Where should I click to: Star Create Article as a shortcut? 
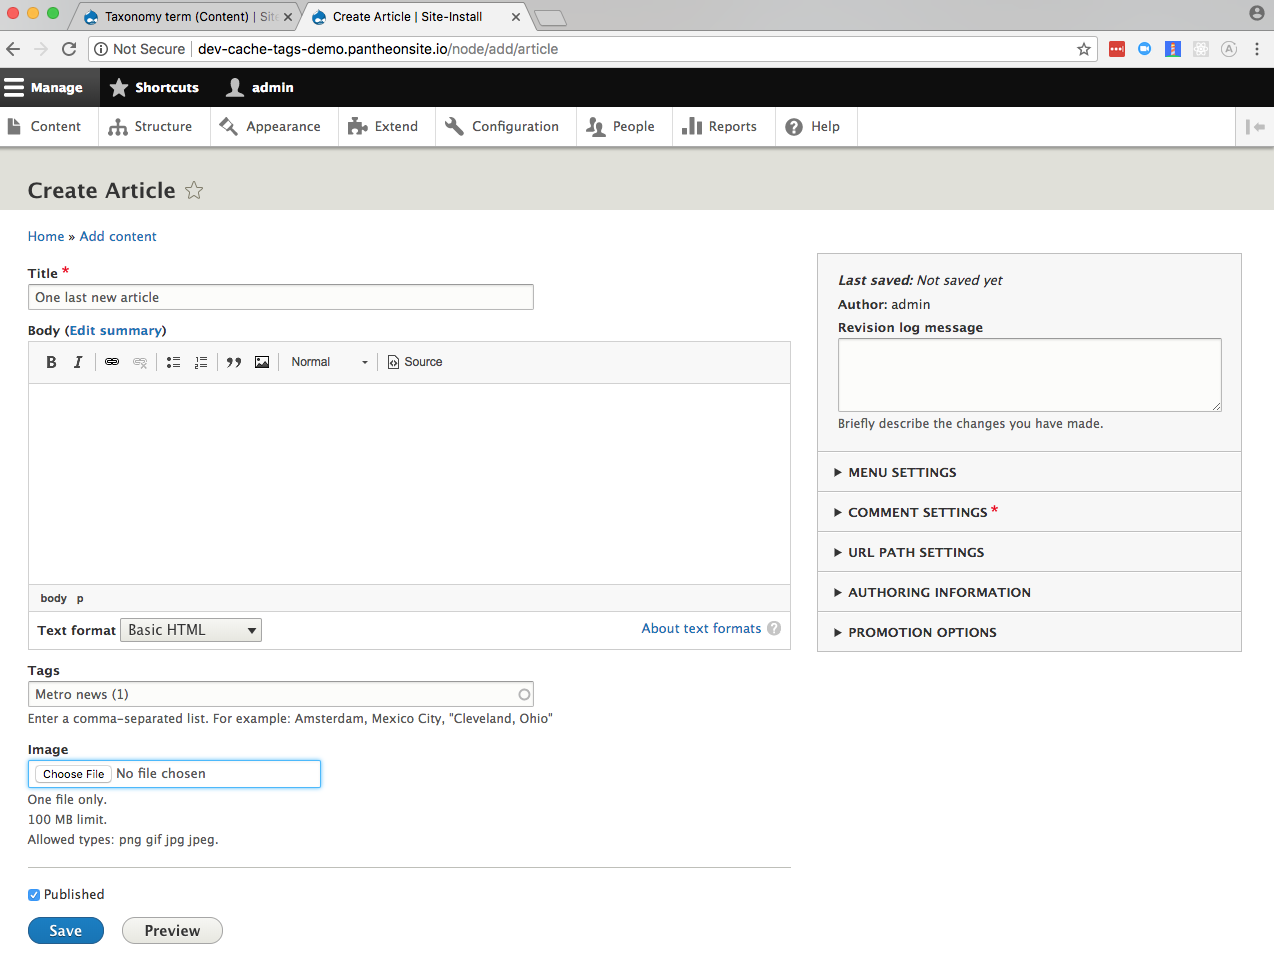194,190
